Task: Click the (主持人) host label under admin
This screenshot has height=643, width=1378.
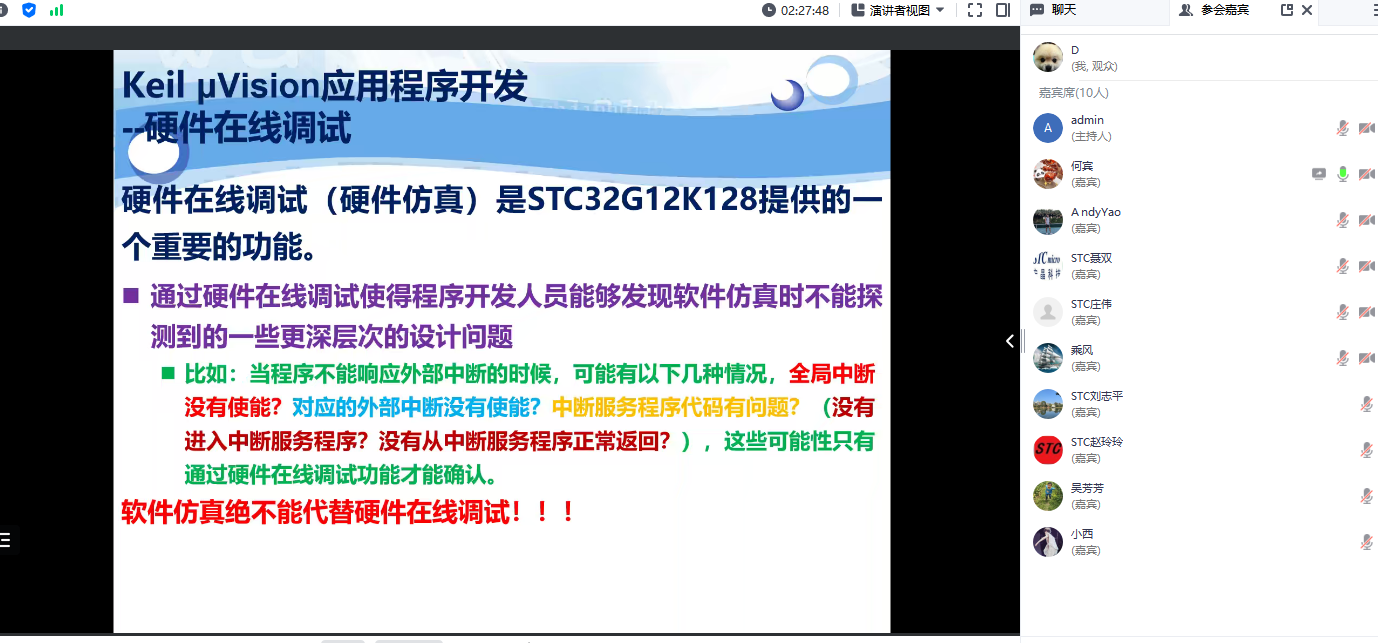Action: point(1091,136)
